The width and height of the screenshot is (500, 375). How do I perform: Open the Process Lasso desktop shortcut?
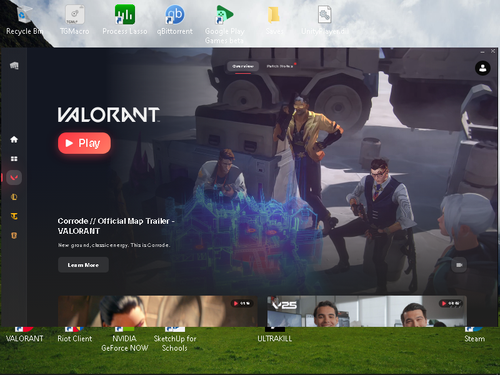click(125, 20)
